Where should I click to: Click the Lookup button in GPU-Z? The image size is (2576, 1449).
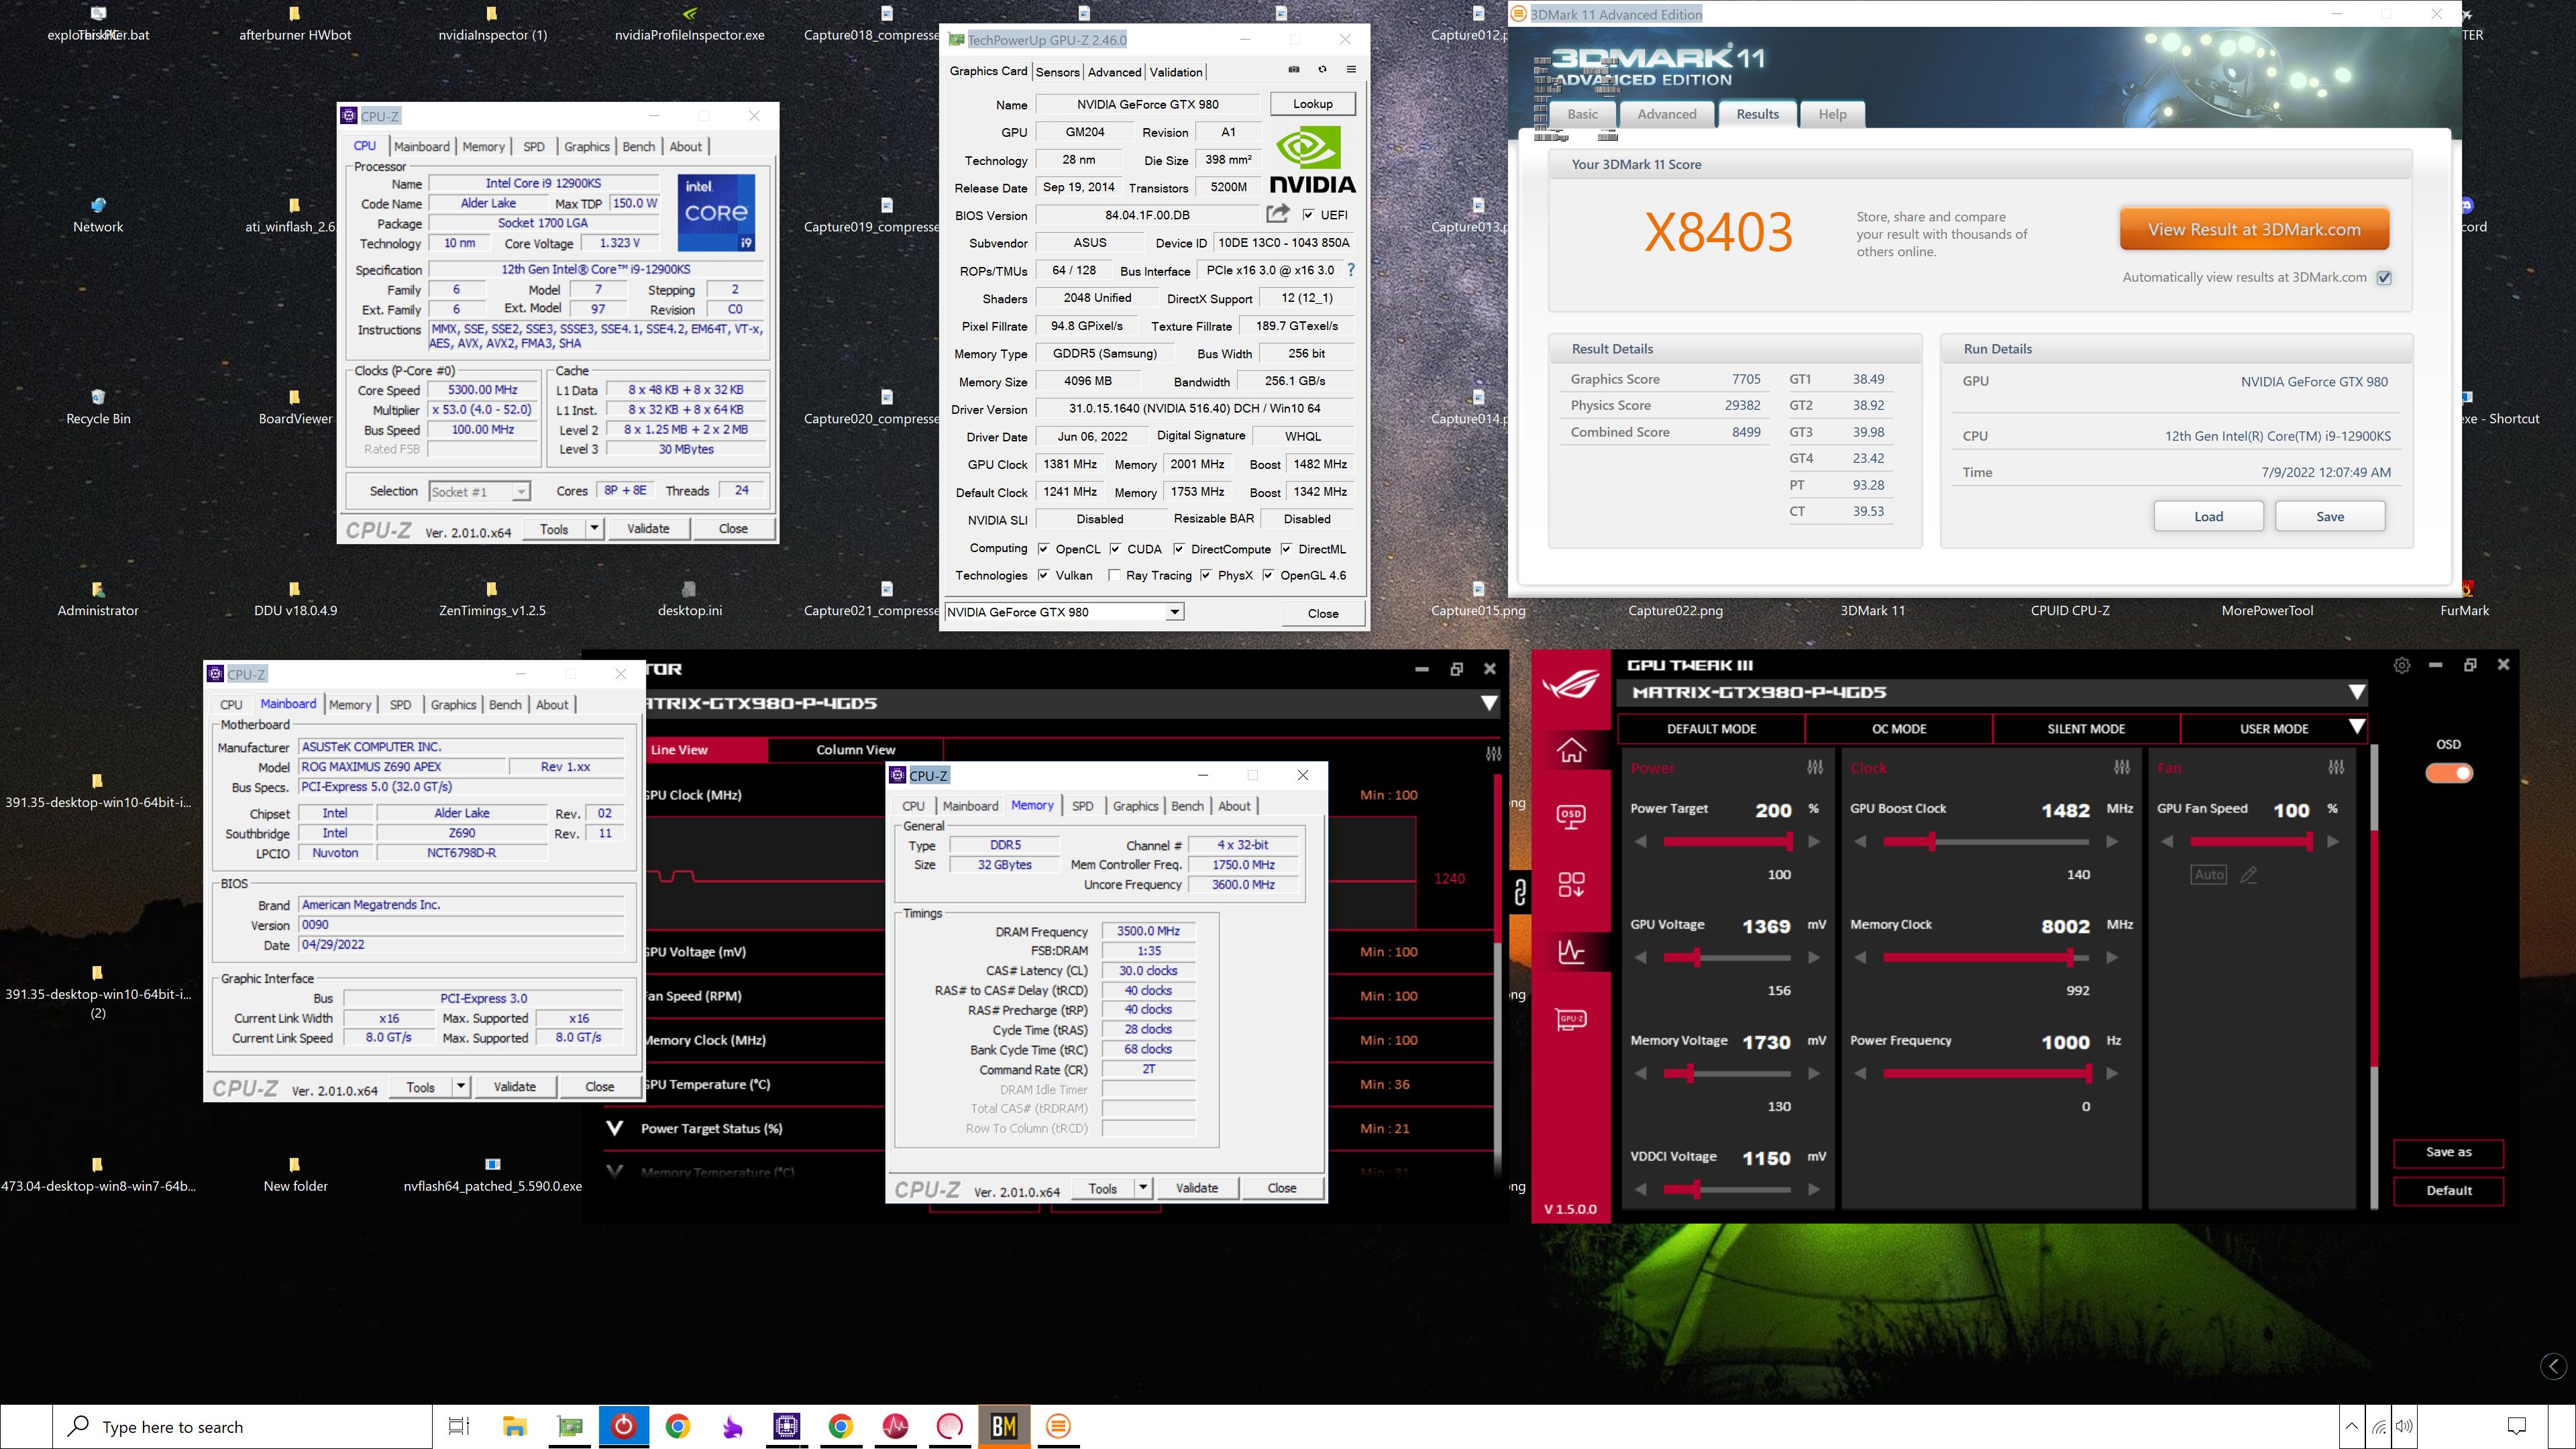point(1312,104)
